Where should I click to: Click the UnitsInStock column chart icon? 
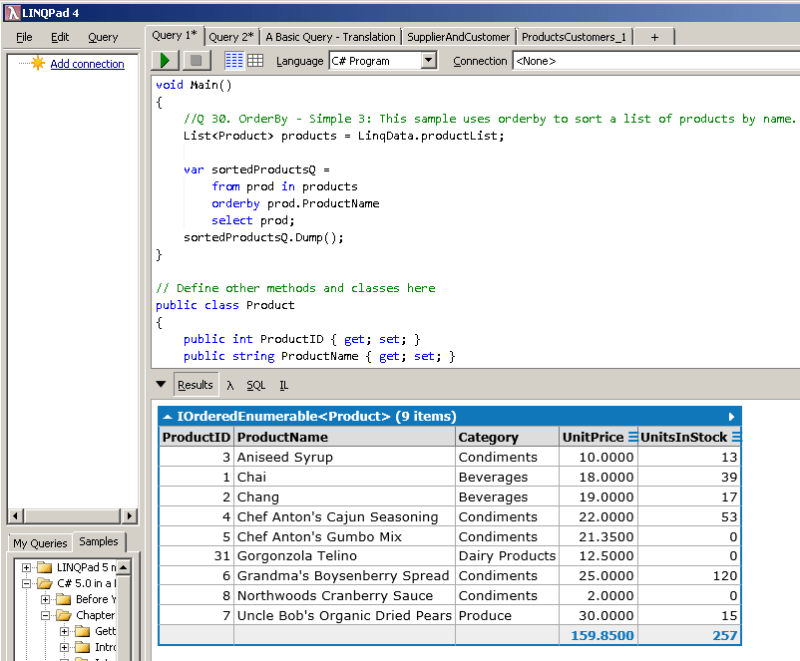click(736, 437)
